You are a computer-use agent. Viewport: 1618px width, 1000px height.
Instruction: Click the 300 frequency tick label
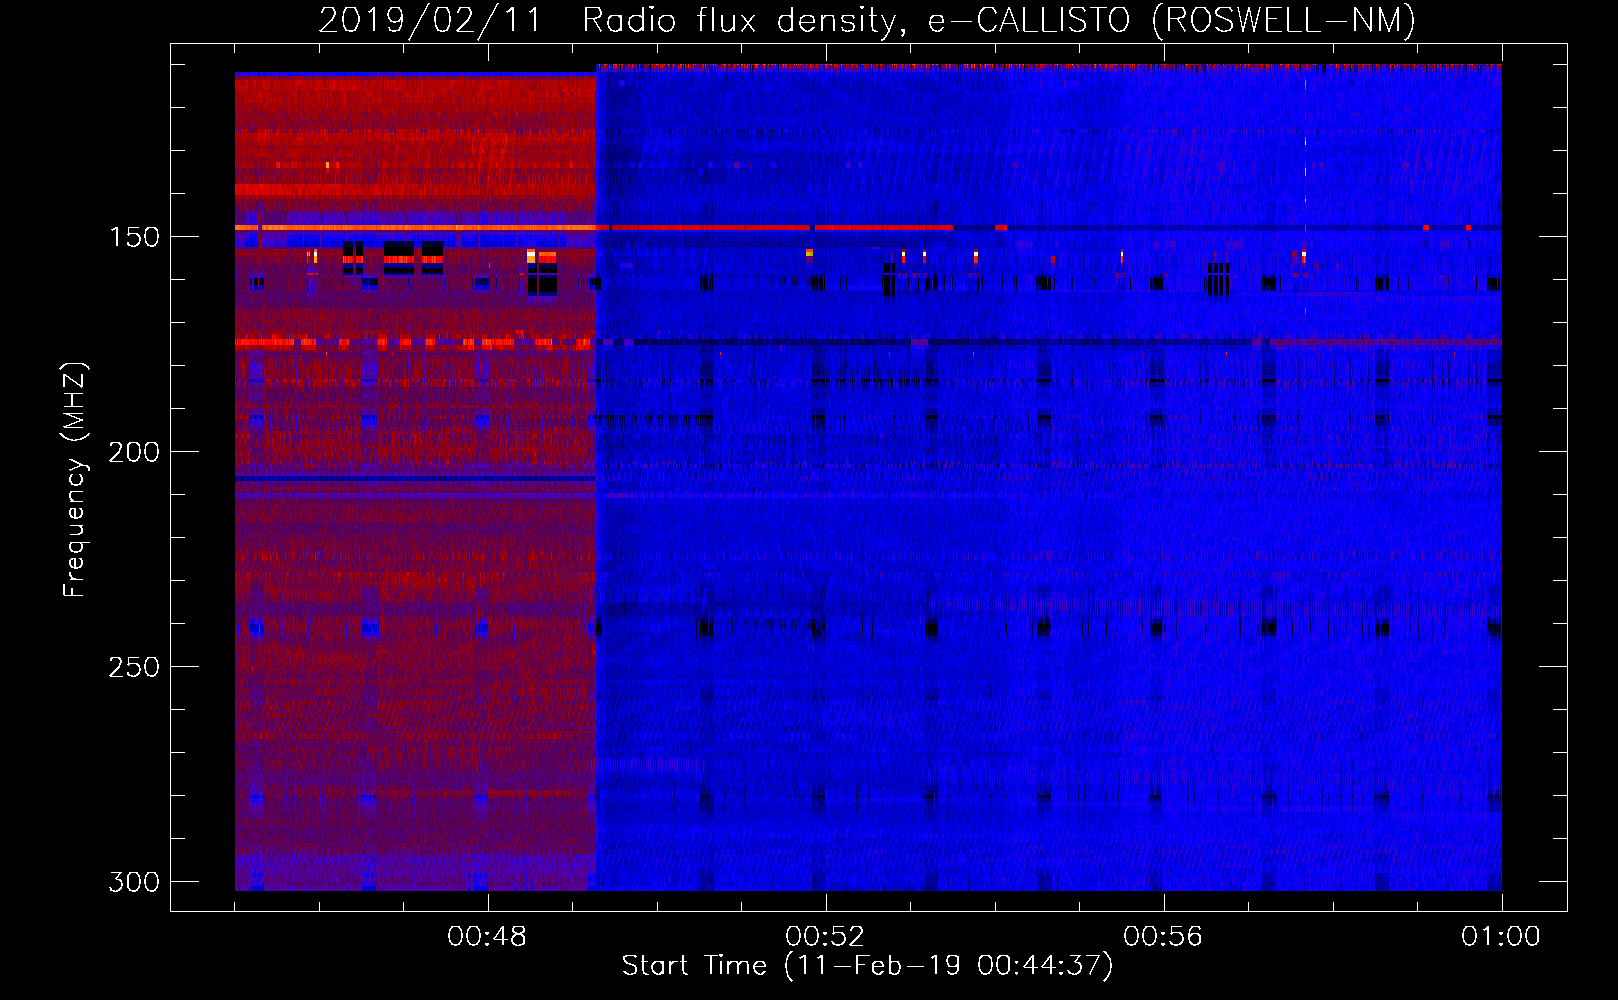(134, 882)
